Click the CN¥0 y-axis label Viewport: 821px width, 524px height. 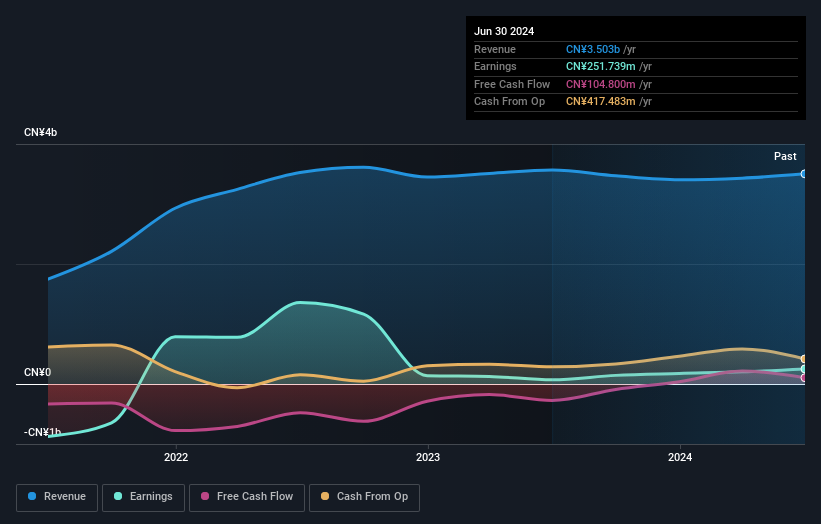(38, 372)
